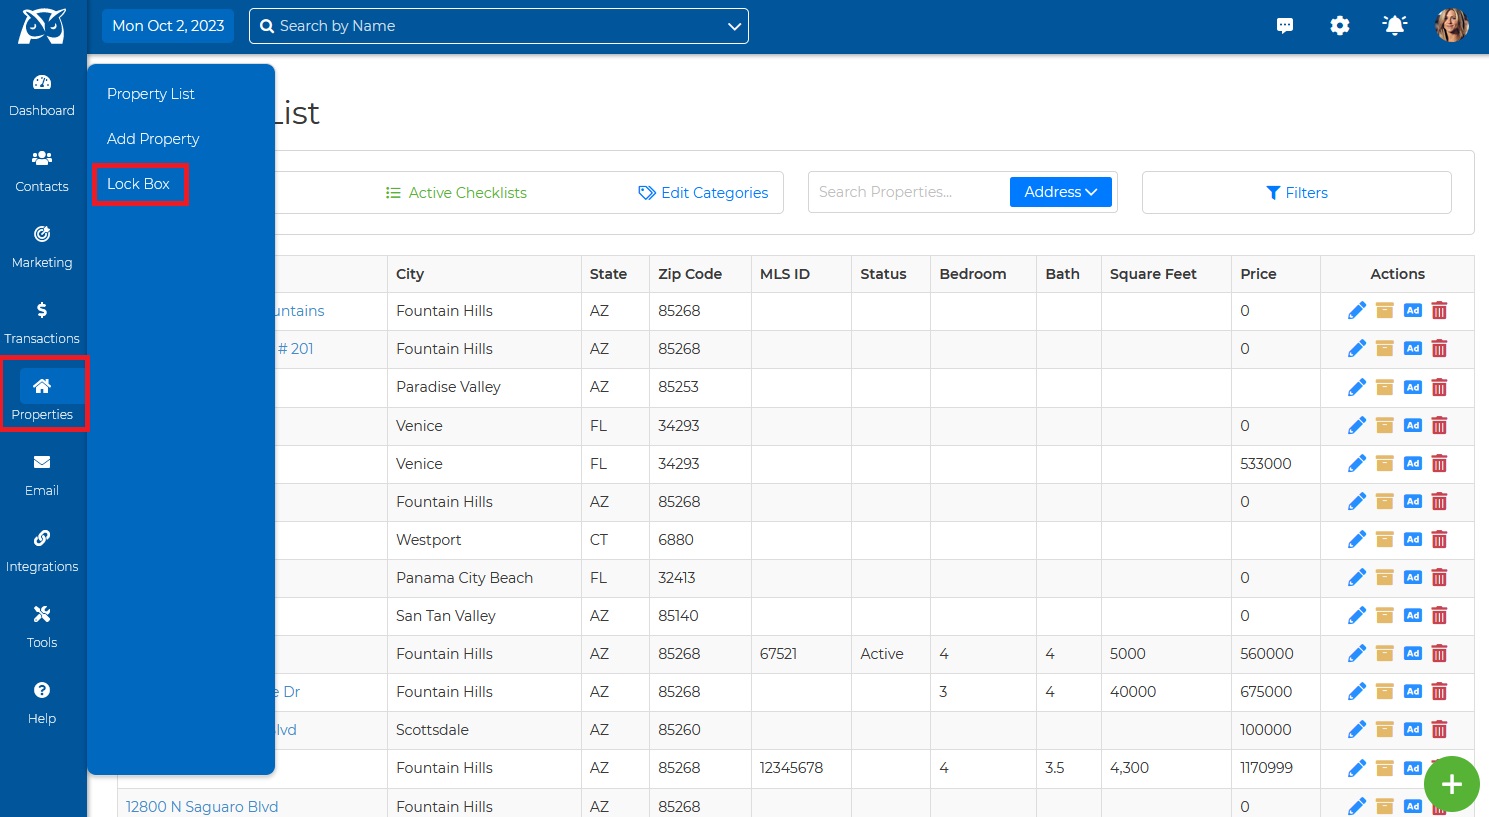This screenshot has height=817, width=1489.
Task: Click the Mon Oct 2, 2023 date button
Action: click(168, 26)
